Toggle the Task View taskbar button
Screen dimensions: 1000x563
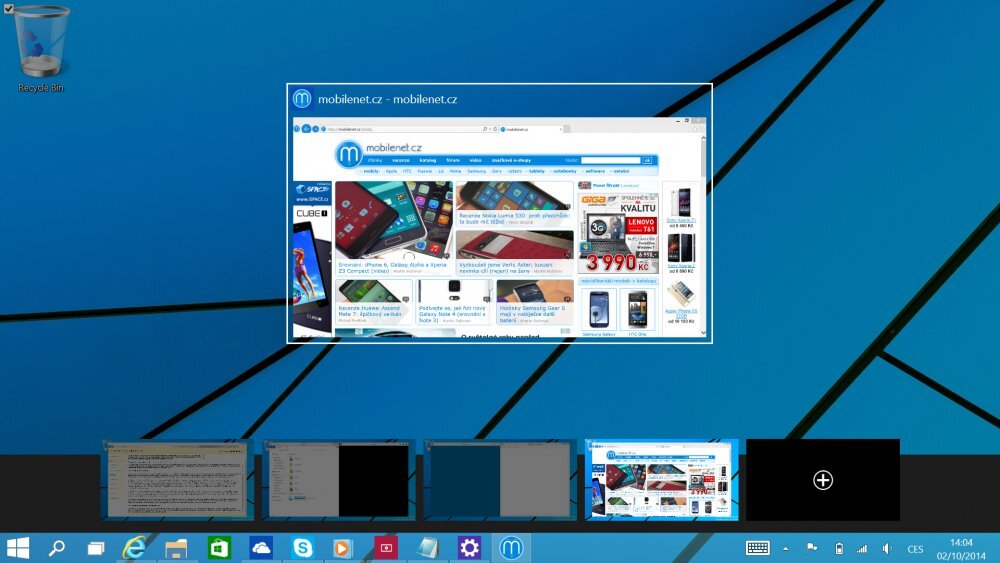point(96,548)
